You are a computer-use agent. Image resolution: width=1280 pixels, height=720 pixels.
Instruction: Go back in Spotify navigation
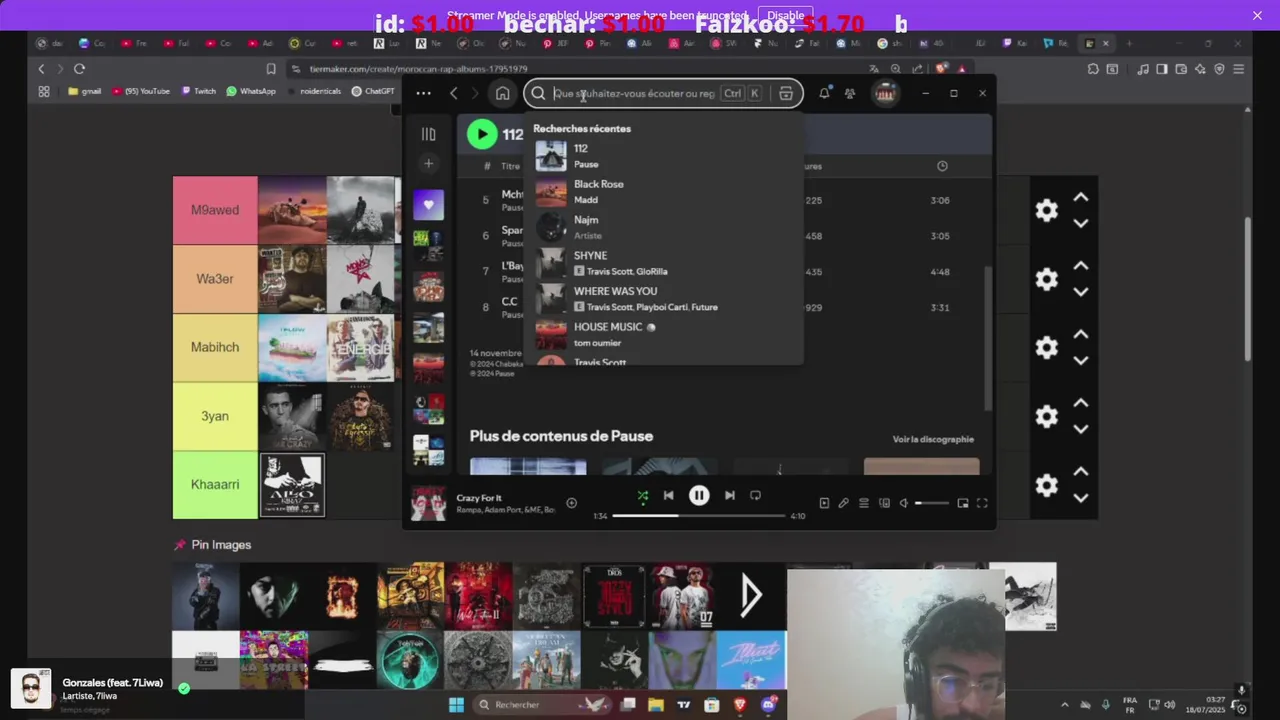[453, 93]
